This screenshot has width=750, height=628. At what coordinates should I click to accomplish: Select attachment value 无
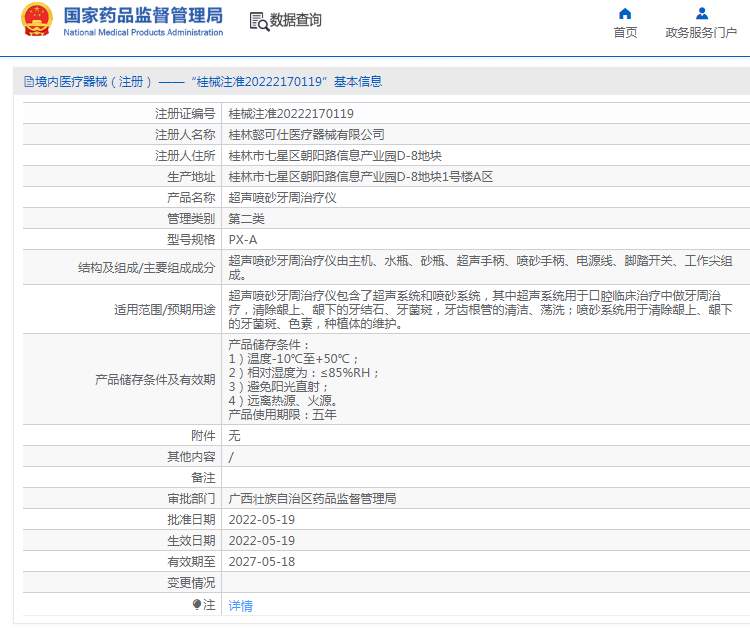[234, 436]
